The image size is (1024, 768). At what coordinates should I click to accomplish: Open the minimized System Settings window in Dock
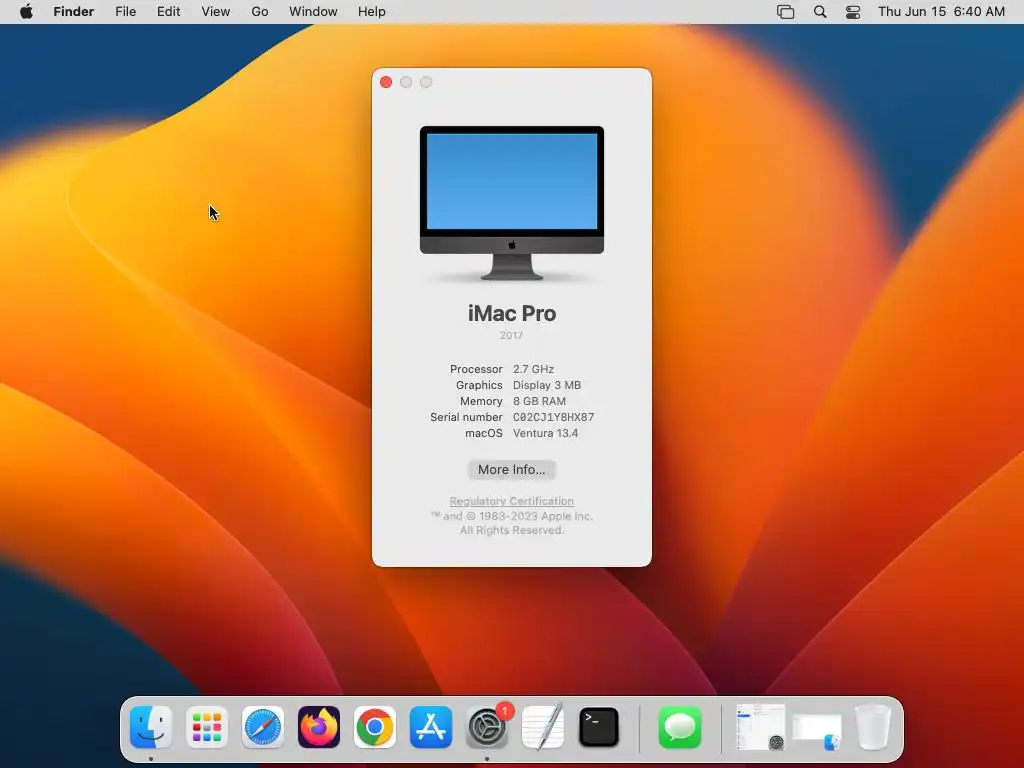[761, 727]
